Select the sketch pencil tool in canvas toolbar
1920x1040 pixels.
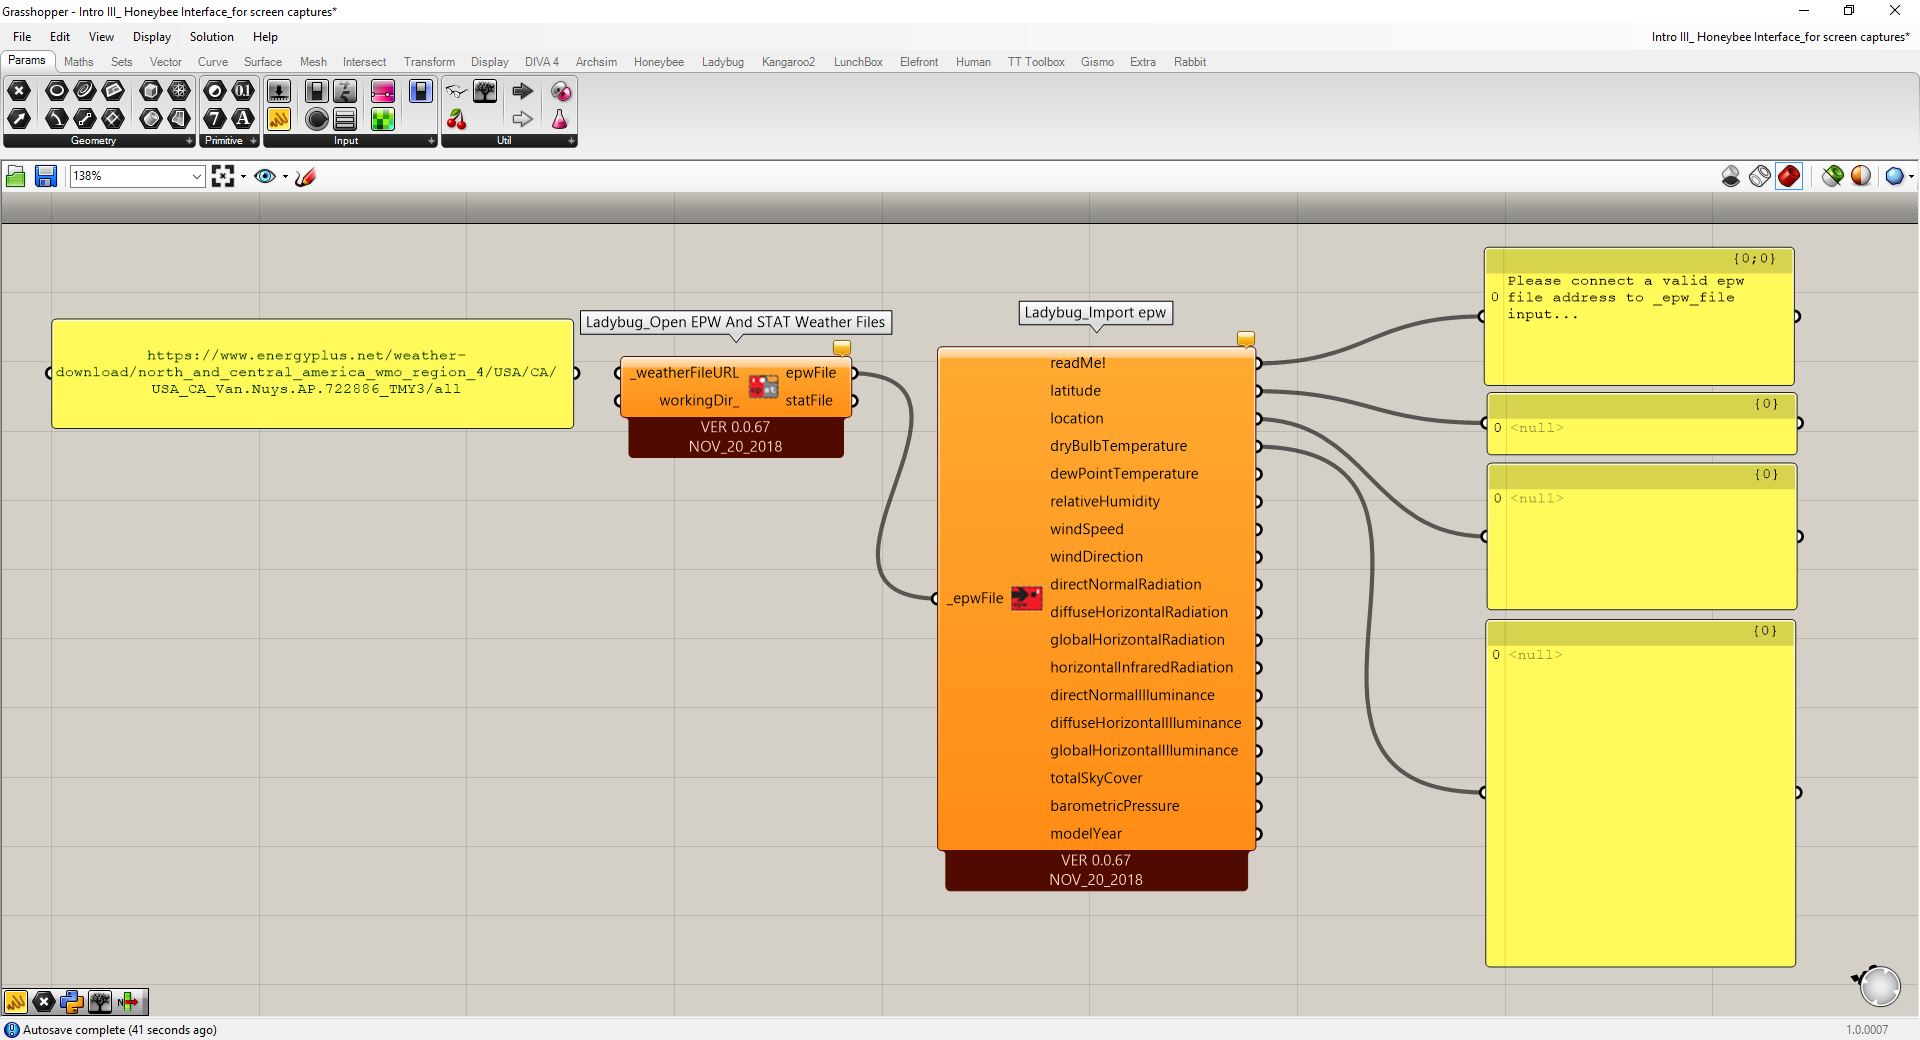tap(306, 177)
